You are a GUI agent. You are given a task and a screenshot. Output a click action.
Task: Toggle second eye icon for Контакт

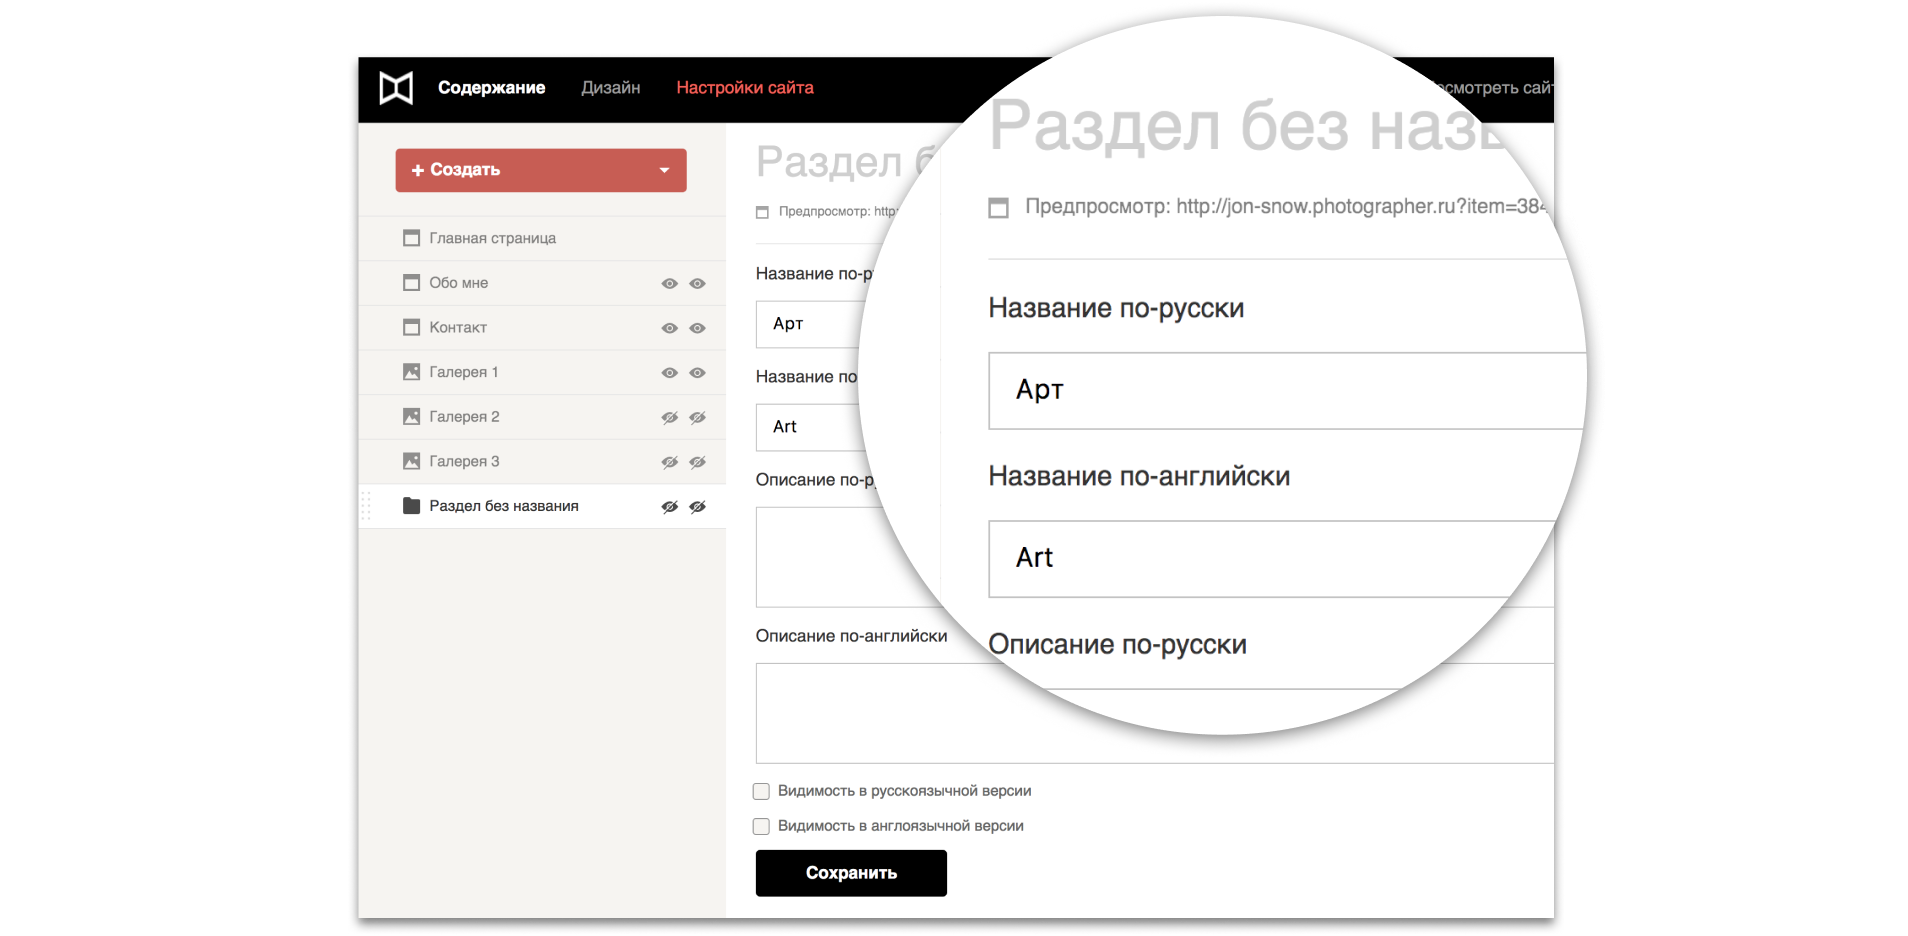(x=698, y=328)
